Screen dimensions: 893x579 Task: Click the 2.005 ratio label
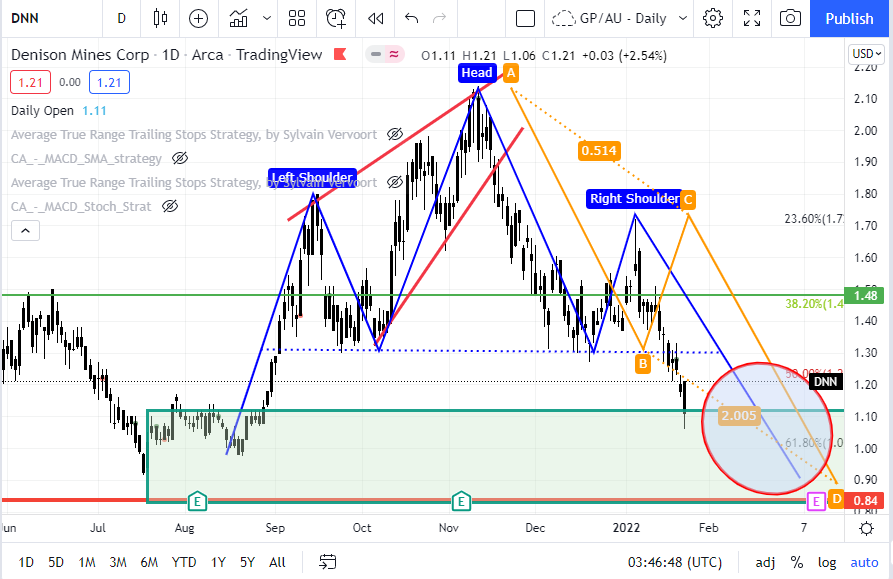pyautogui.click(x=738, y=416)
